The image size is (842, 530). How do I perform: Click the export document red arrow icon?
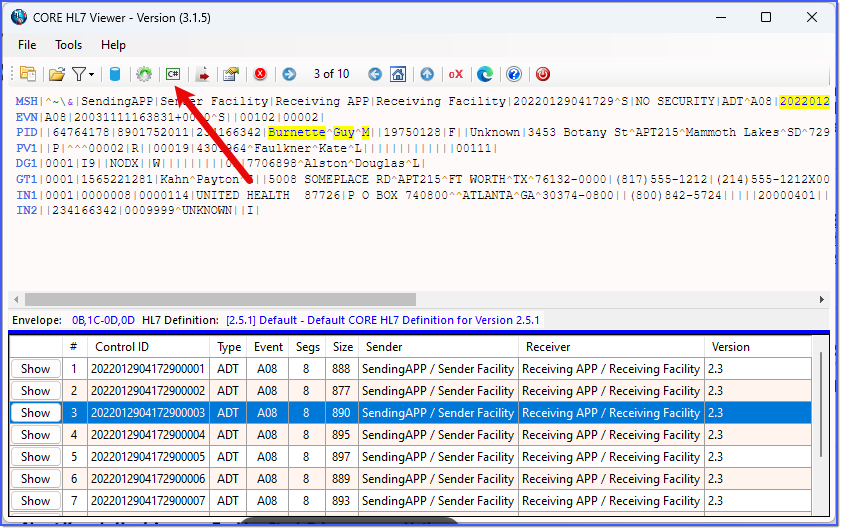click(x=202, y=74)
